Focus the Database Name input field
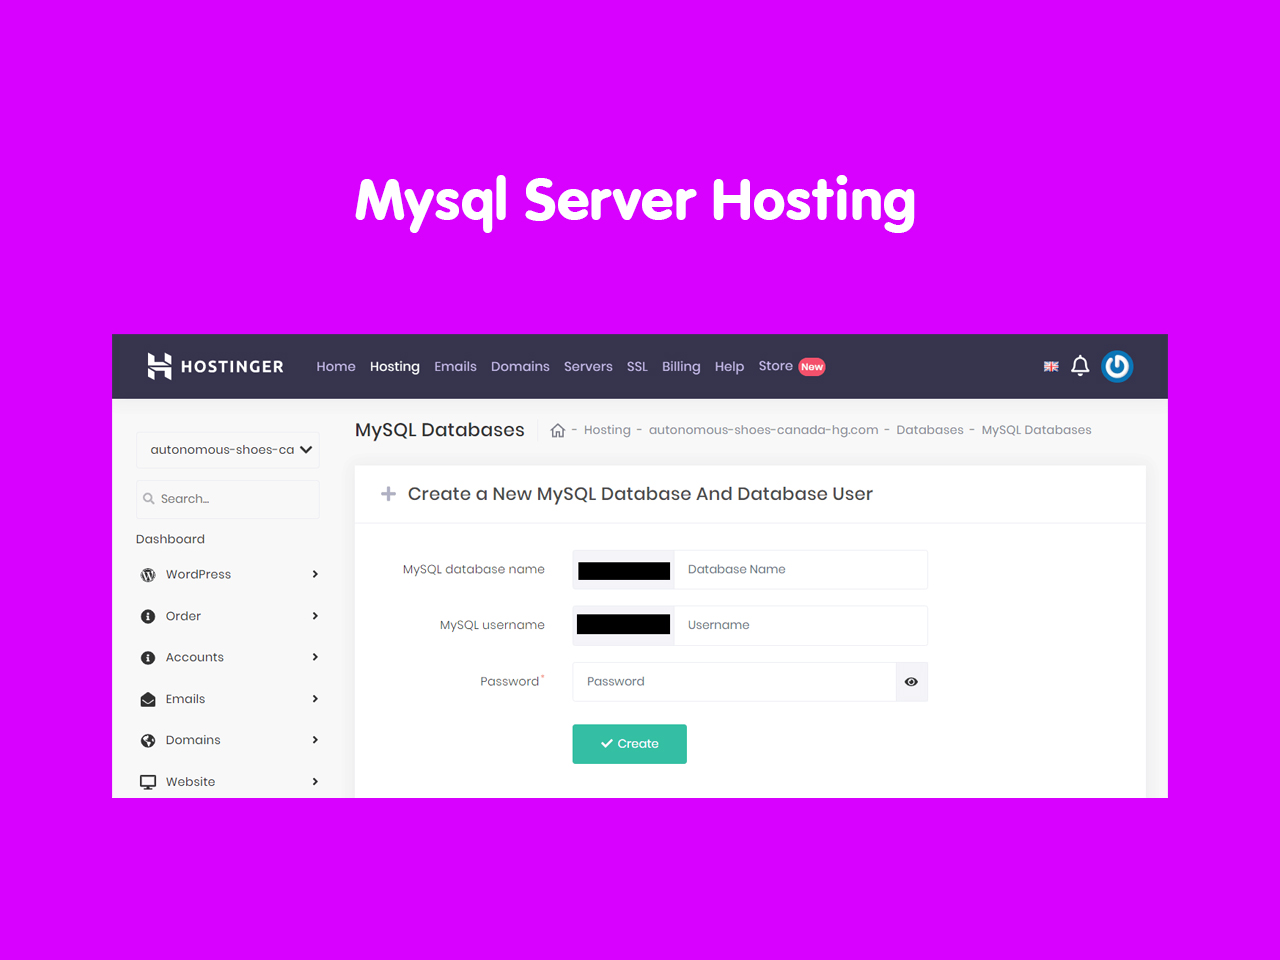Screen dimensions: 1280x960 (800, 570)
